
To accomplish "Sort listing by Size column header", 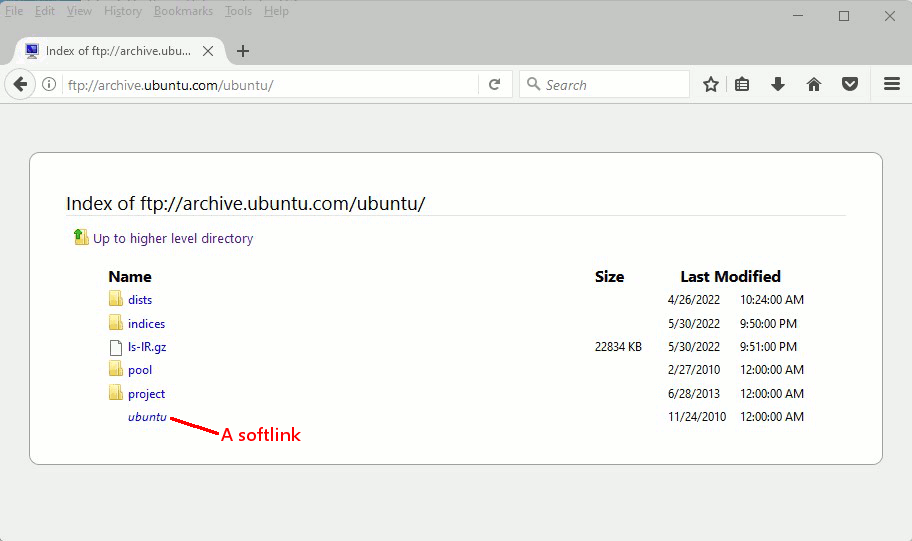I will [609, 276].
